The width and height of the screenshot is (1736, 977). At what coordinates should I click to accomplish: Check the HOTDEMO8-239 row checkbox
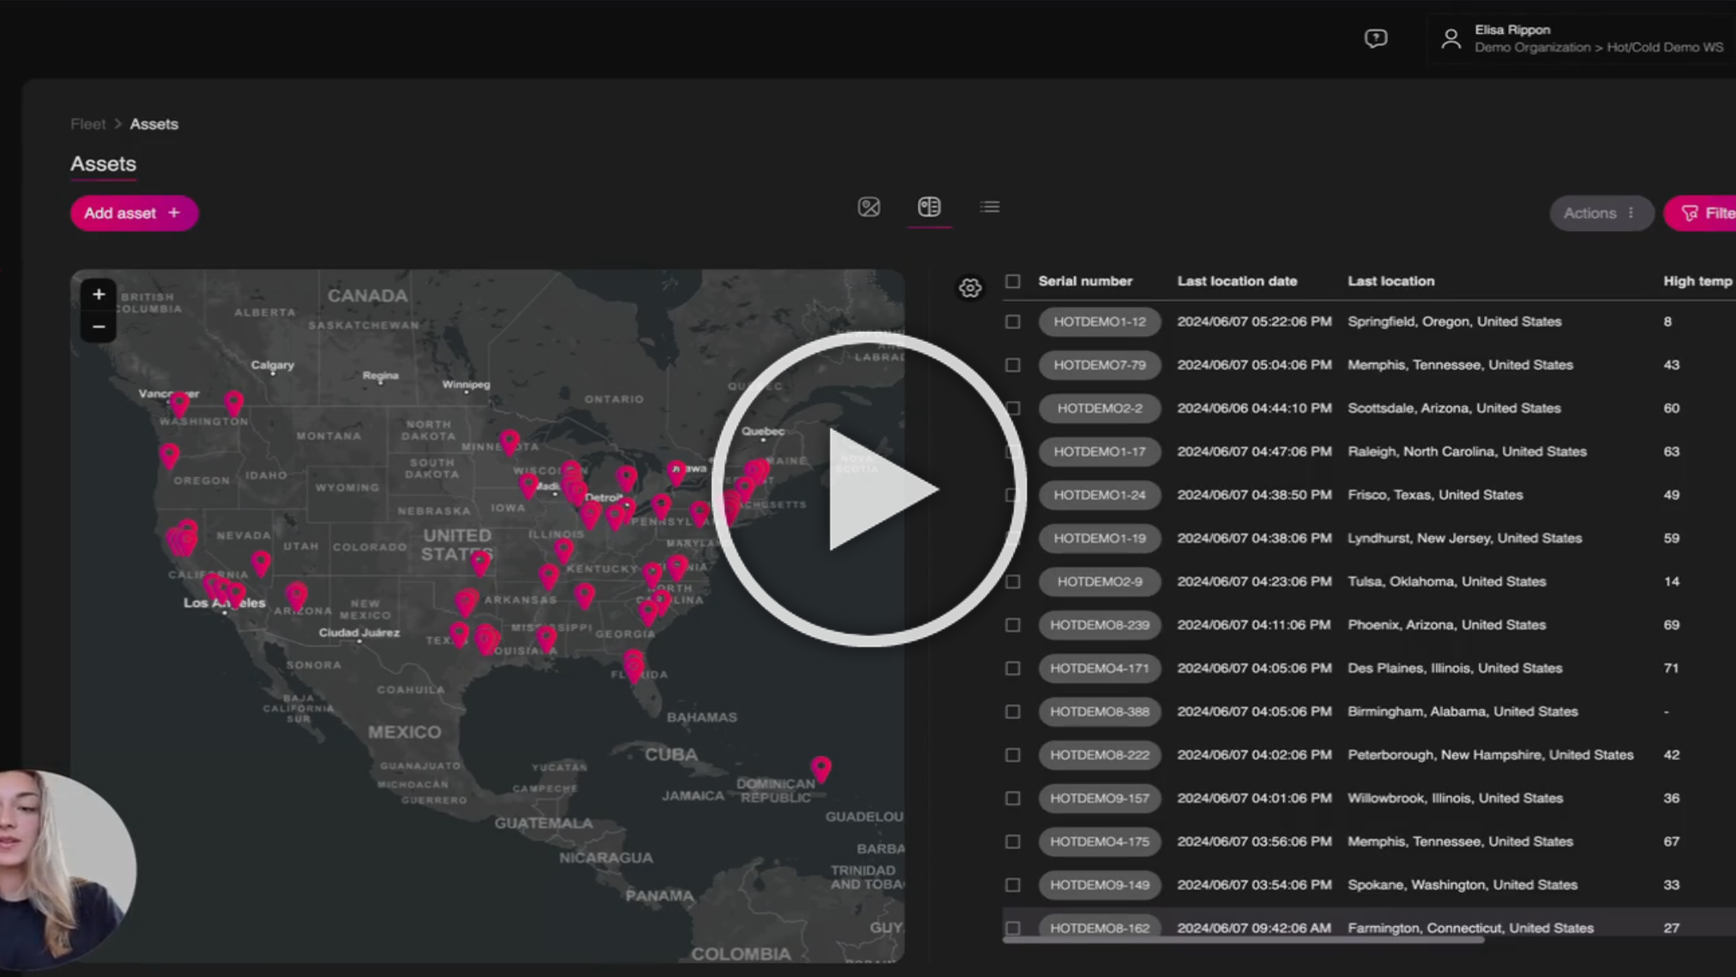1013,625
